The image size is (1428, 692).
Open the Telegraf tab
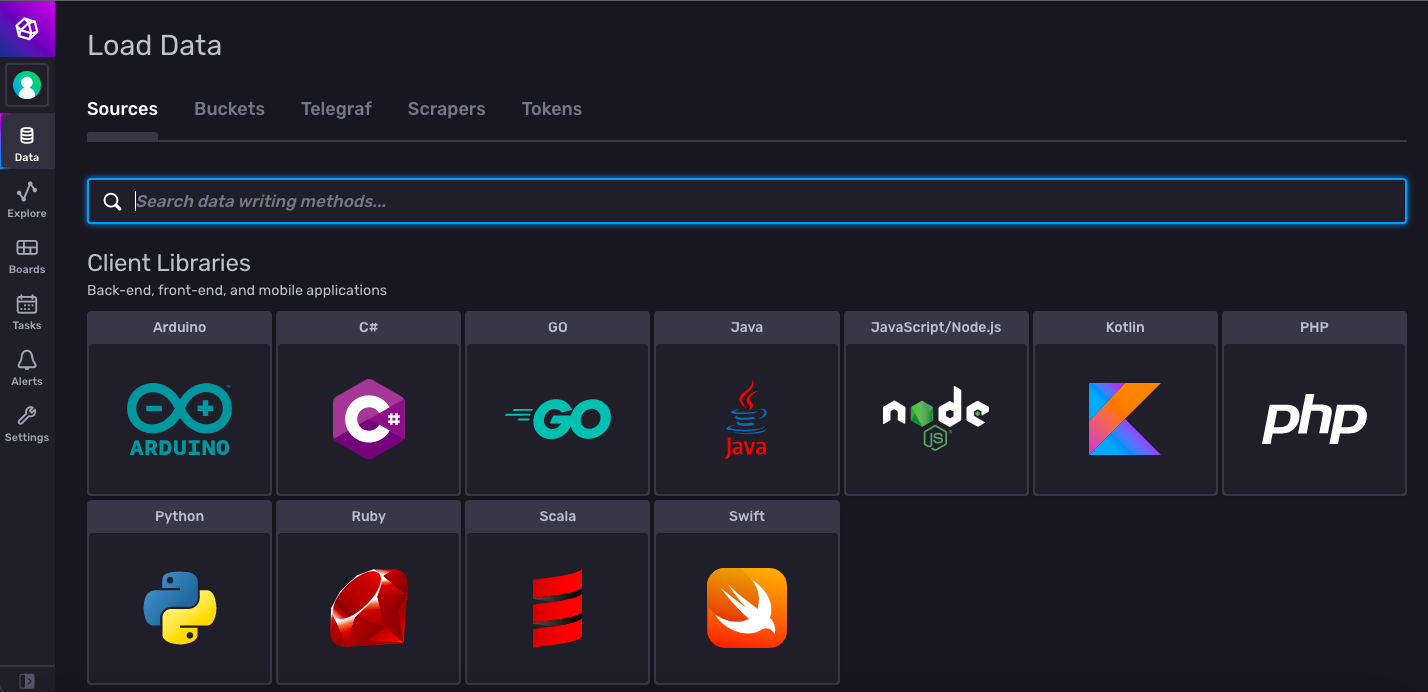pos(336,108)
